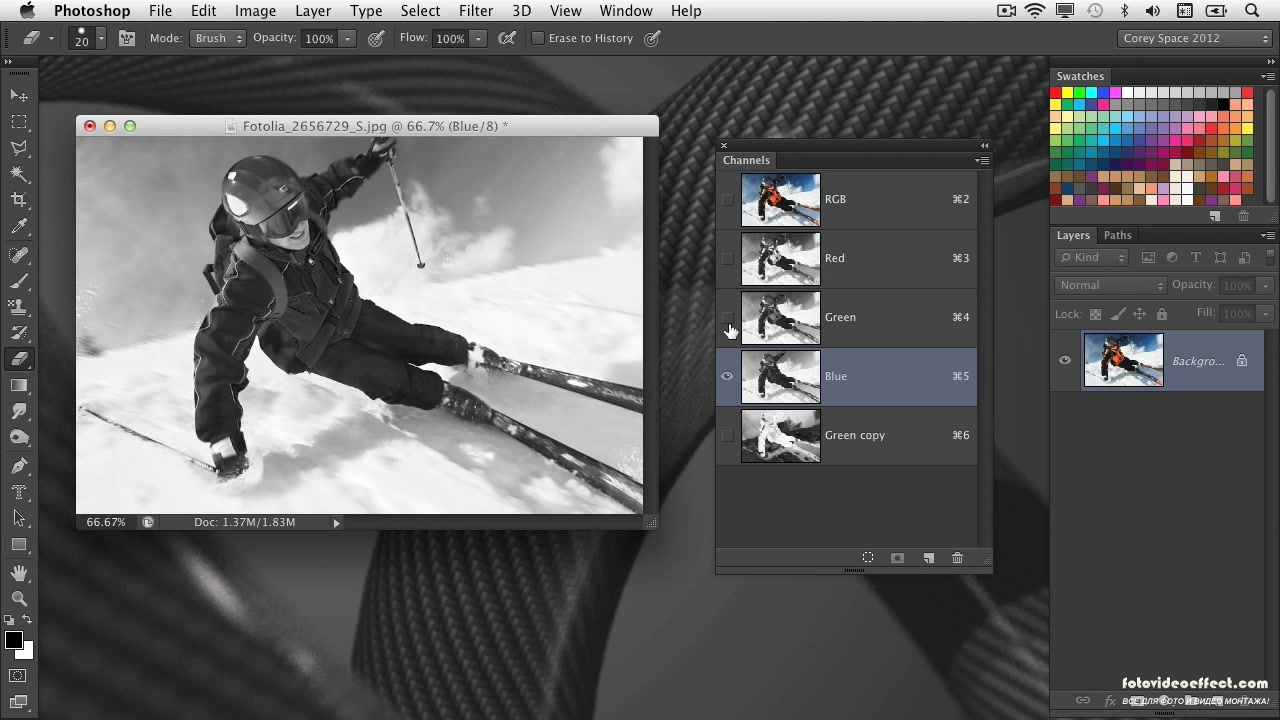This screenshot has width=1280, height=720.
Task: Open the Flow slider dropdown arrow
Action: tap(478, 38)
